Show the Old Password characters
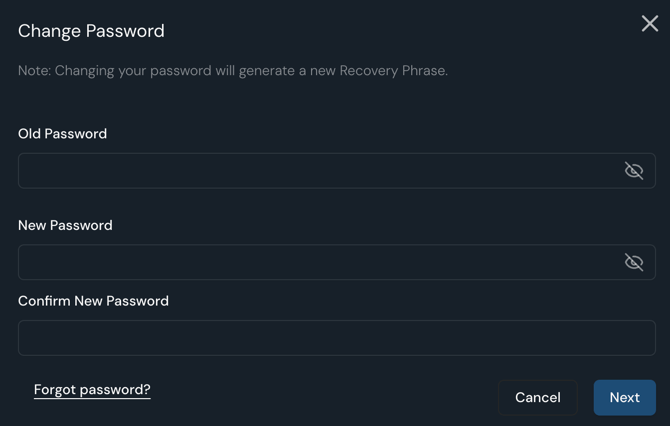This screenshot has height=426, width=670. 633,171
